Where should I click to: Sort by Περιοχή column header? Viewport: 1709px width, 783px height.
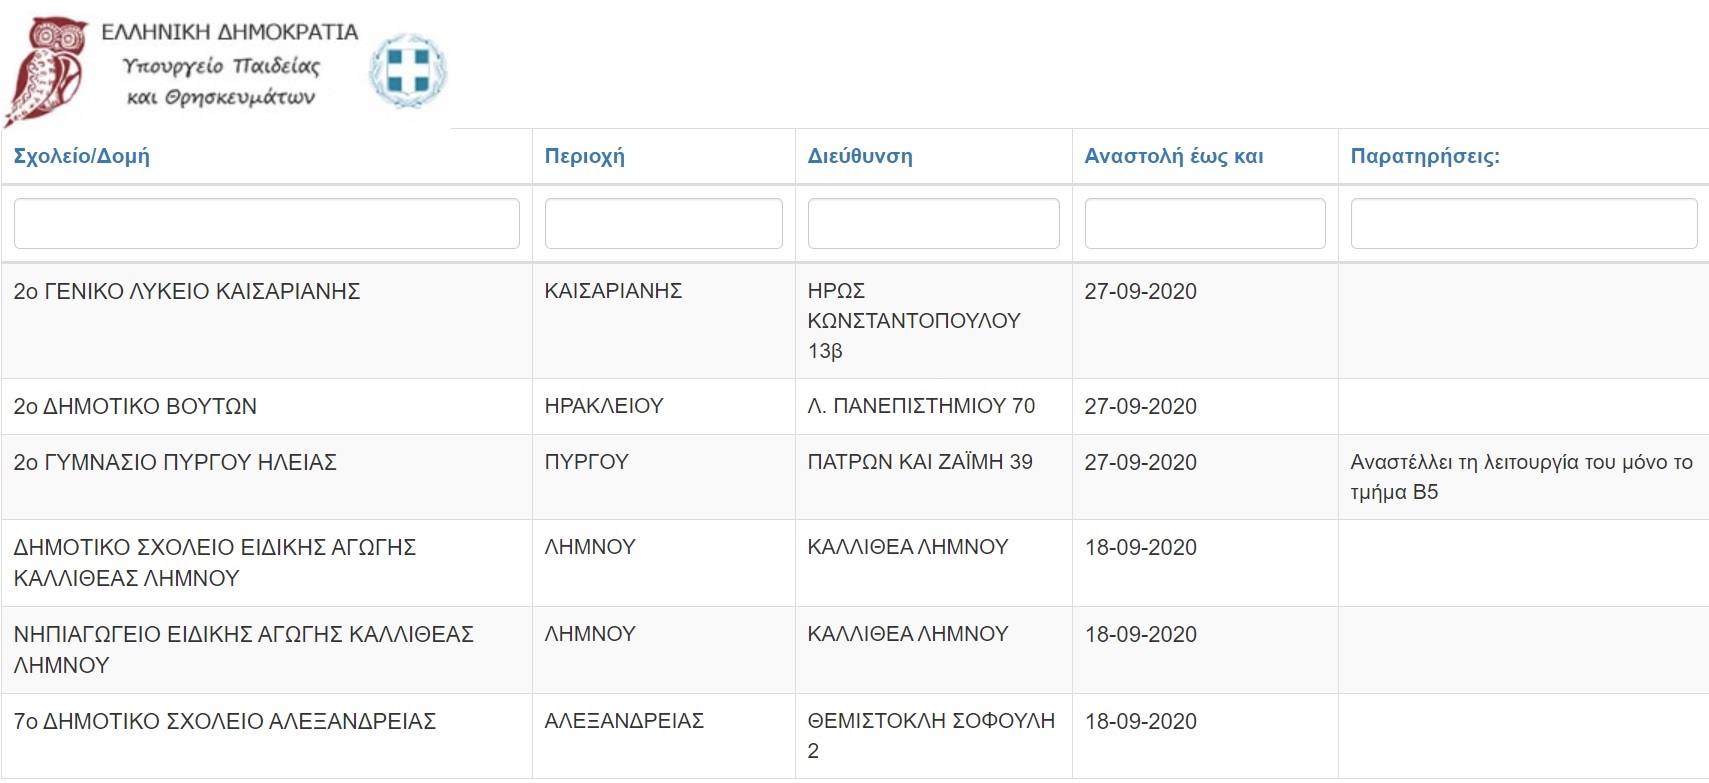coord(584,156)
